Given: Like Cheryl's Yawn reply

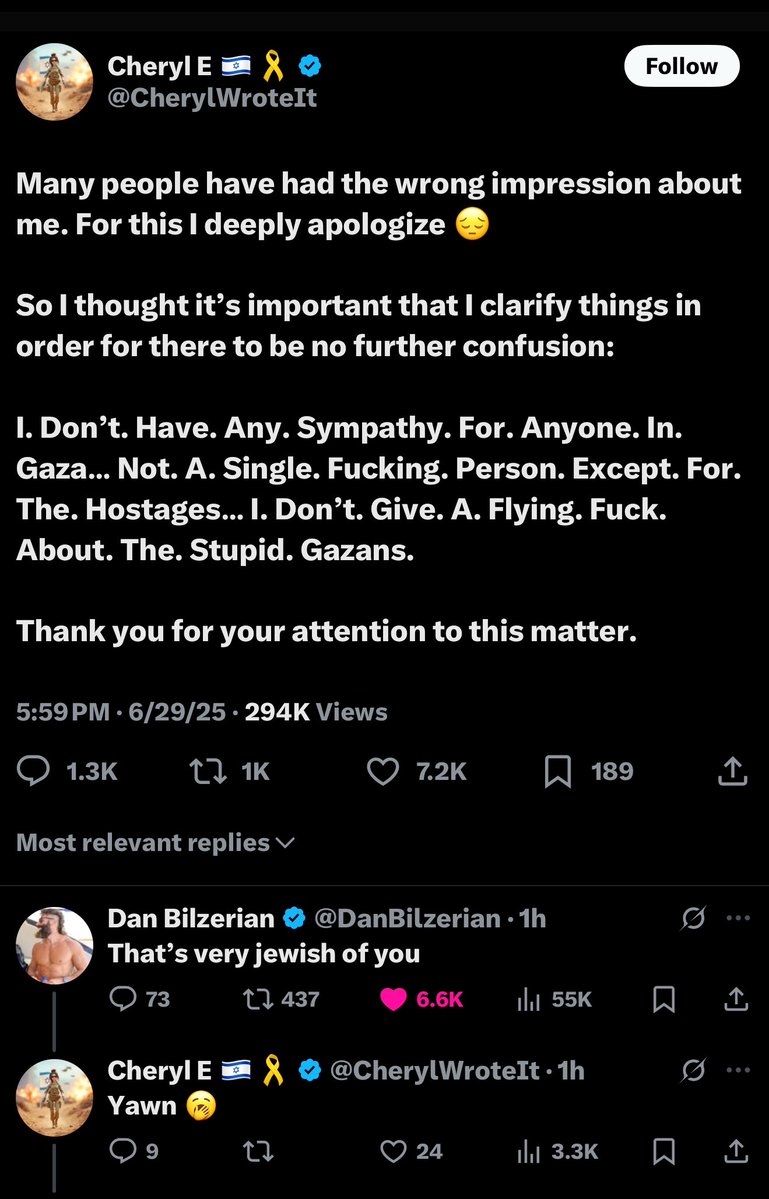Looking at the screenshot, I should (394, 1151).
